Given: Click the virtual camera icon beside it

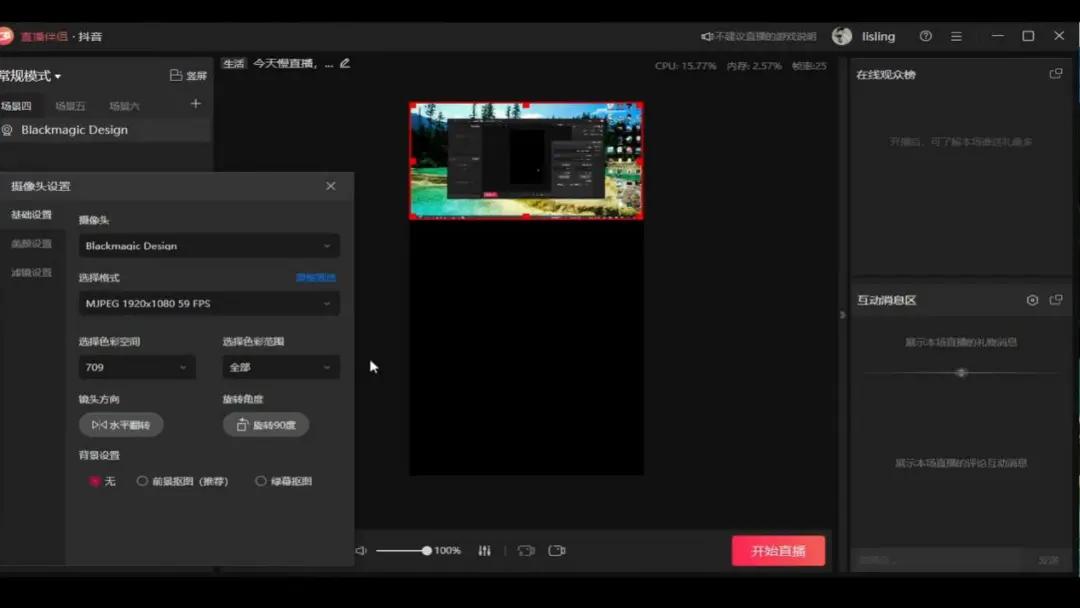Looking at the screenshot, I should click(558, 550).
